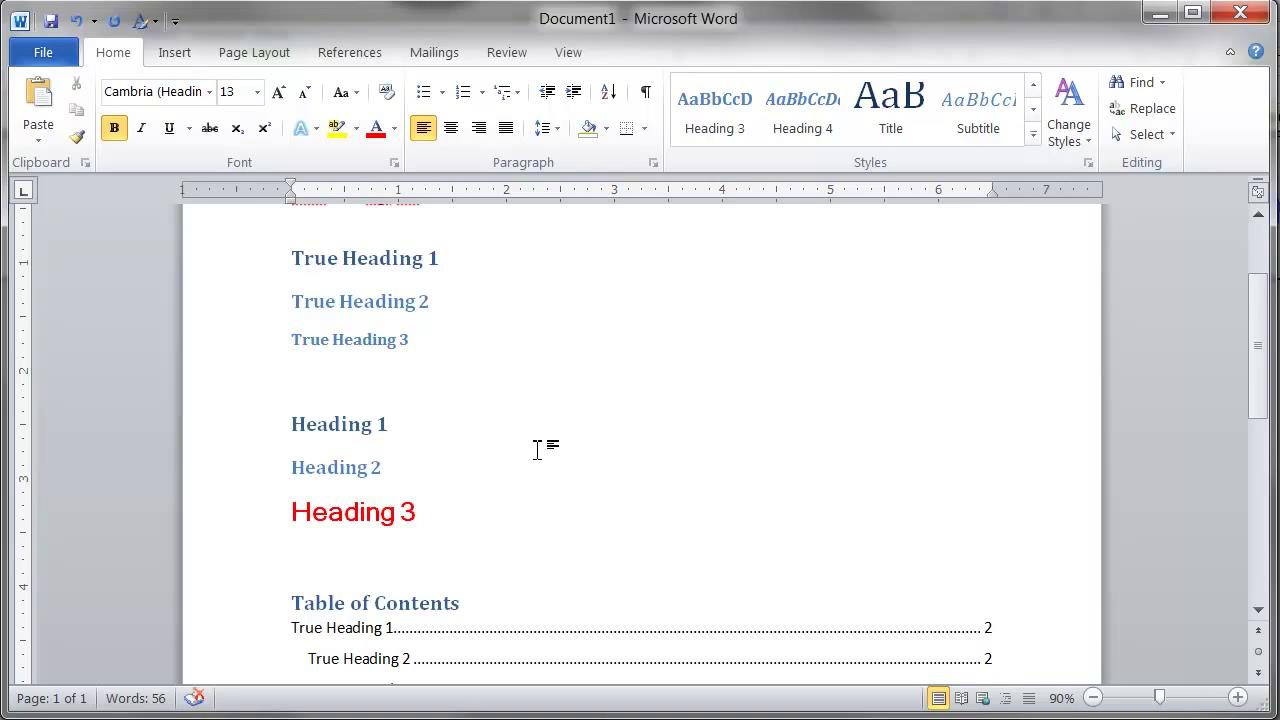Open Word Help question mark
This screenshot has height=720, width=1280.
1256,52
